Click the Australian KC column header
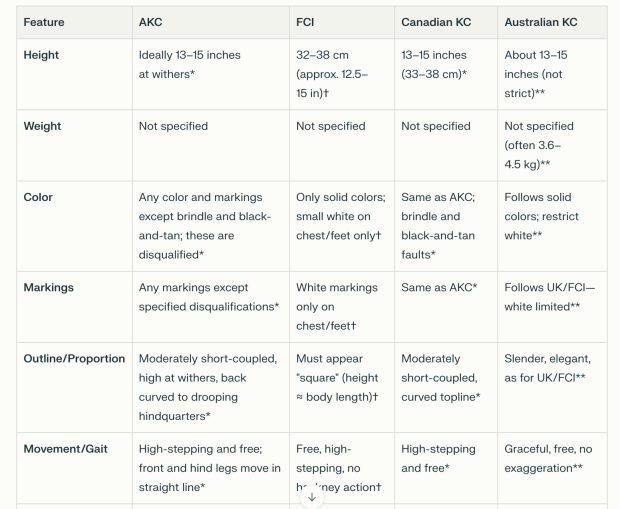 (x=540, y=22)
